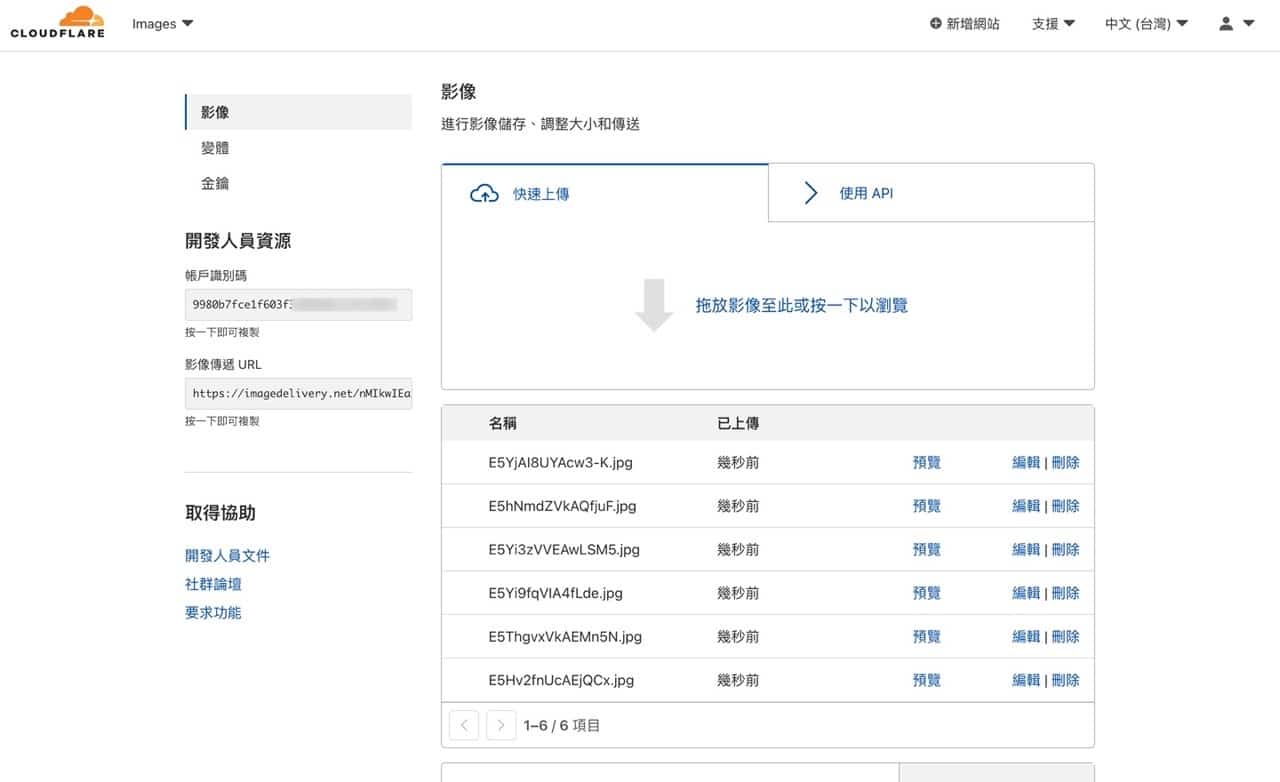Edit E5Yi9fqVIA4fLde.jpg
Image resolution: width=1280 pixels, height=782 pixels.
click(1026, 593)
